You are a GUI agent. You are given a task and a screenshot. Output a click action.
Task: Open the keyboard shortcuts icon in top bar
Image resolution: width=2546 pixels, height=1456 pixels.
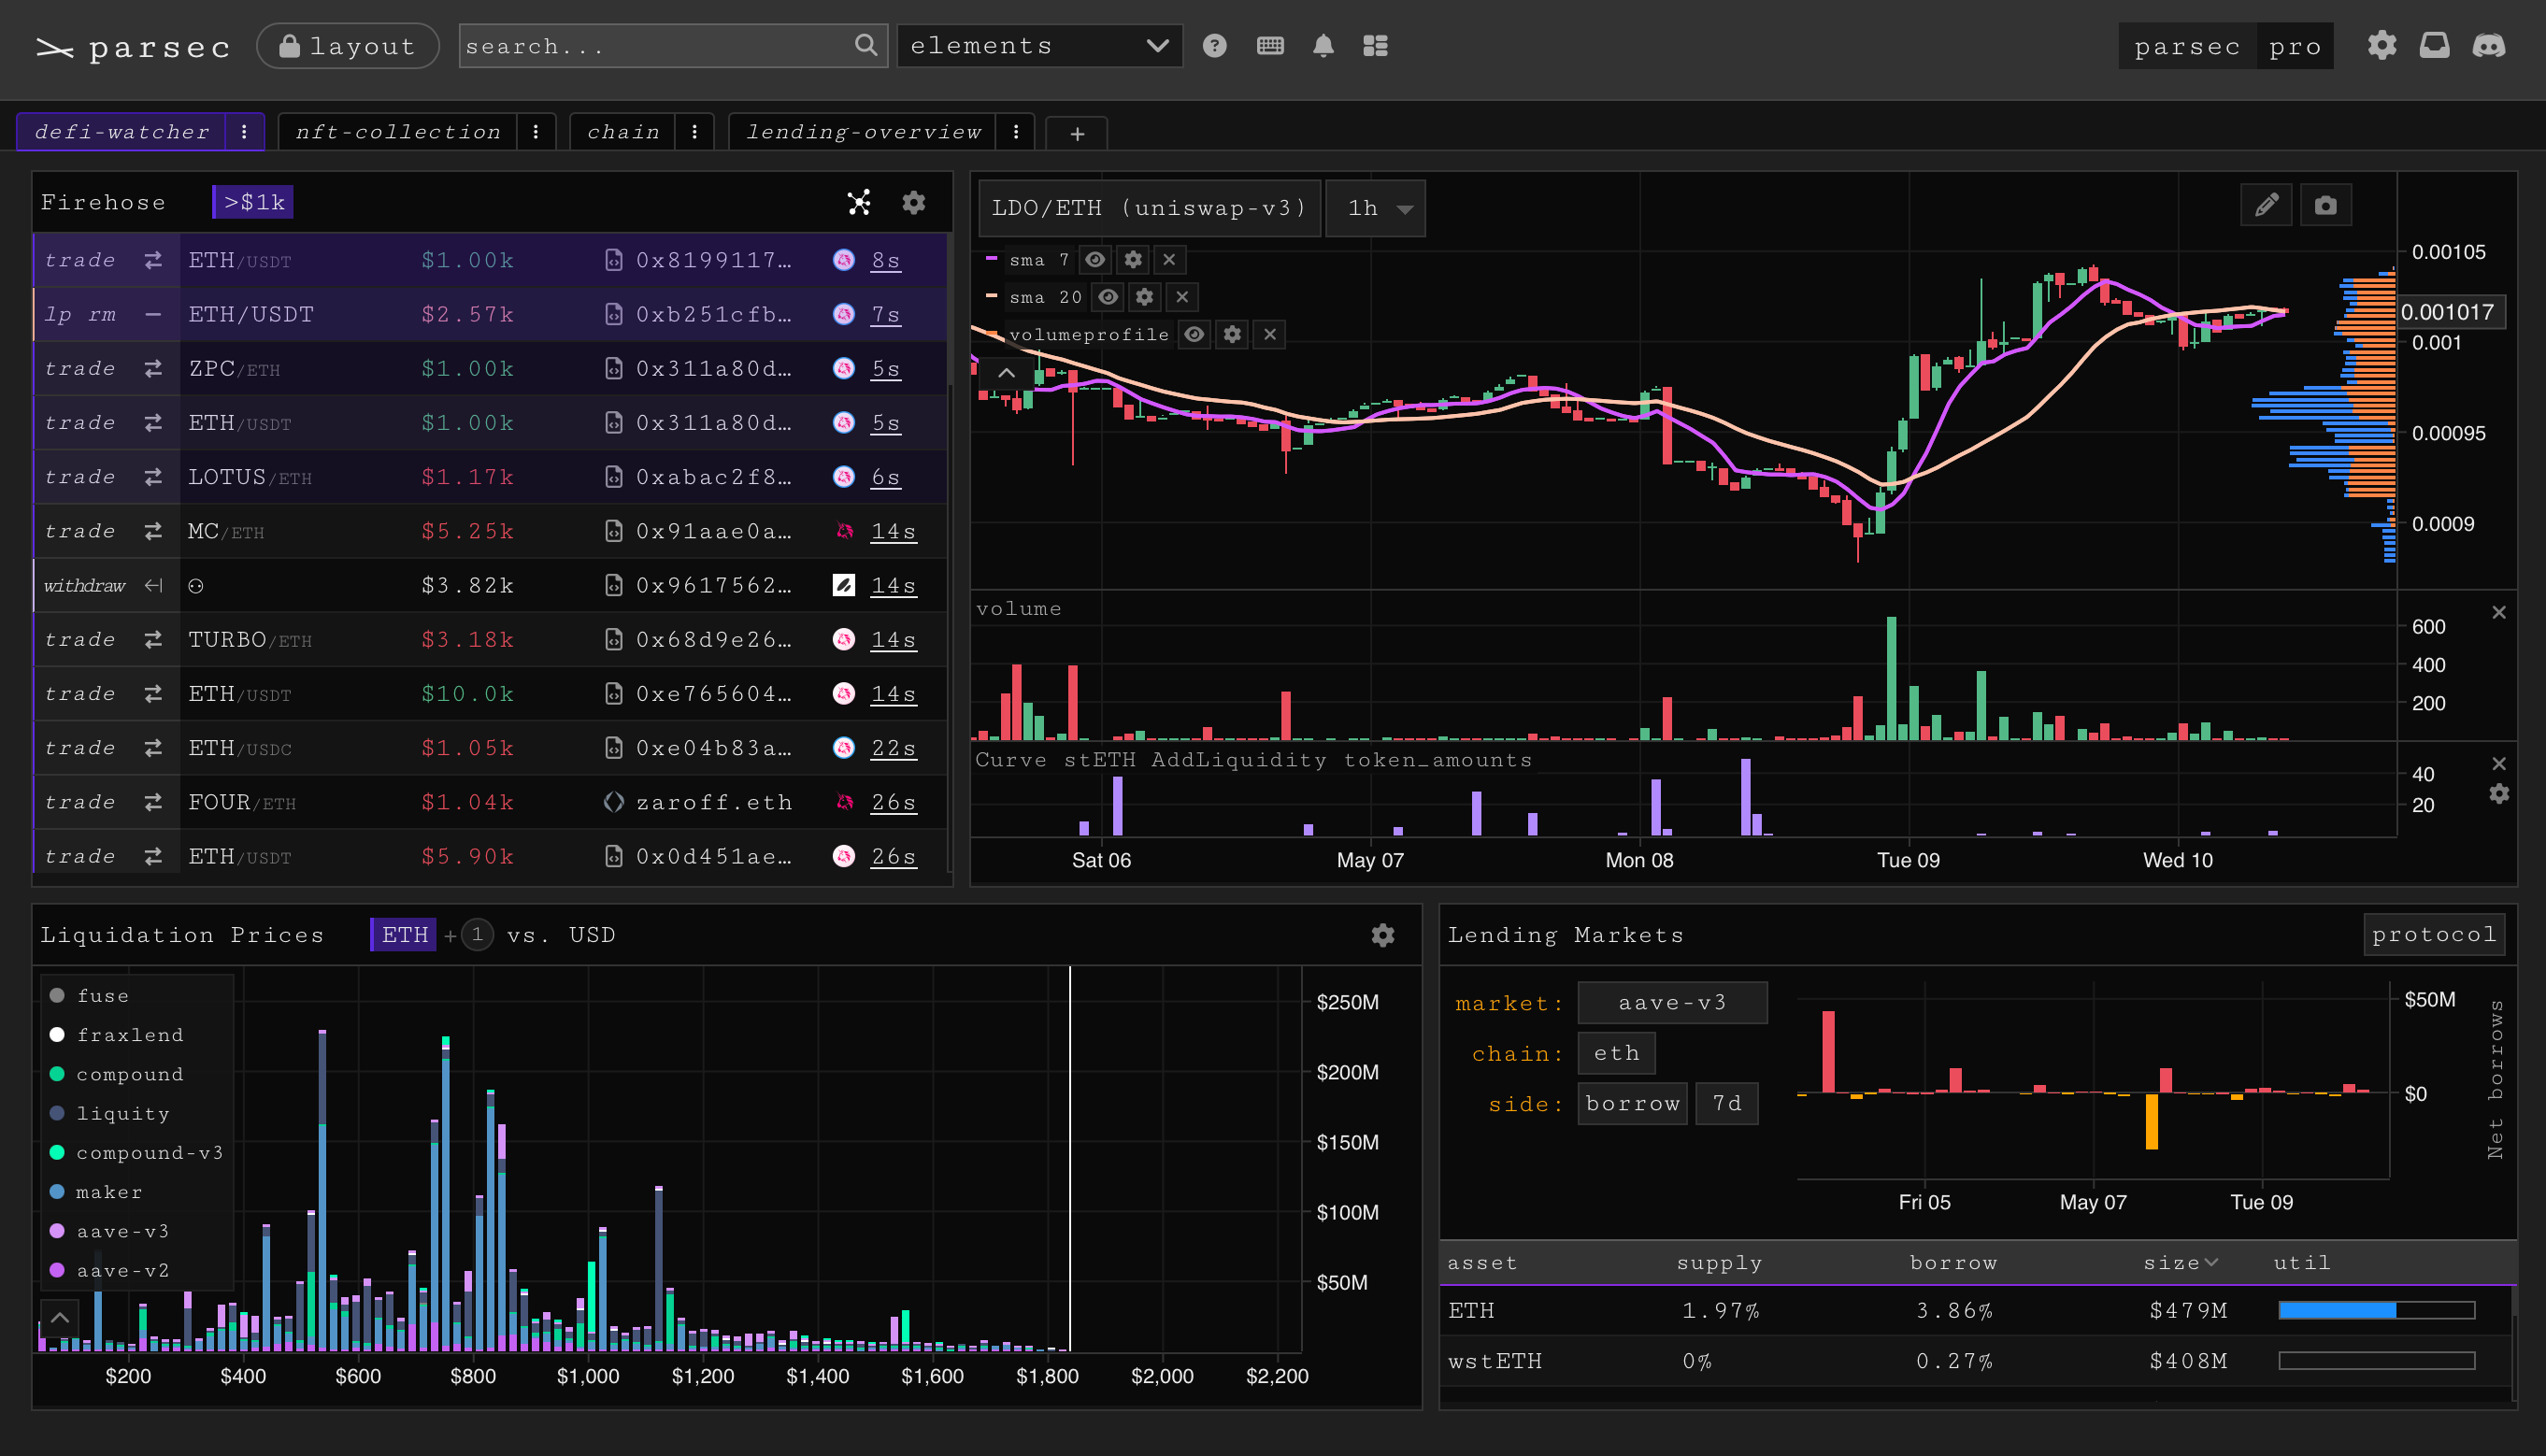coord(1269,46)
